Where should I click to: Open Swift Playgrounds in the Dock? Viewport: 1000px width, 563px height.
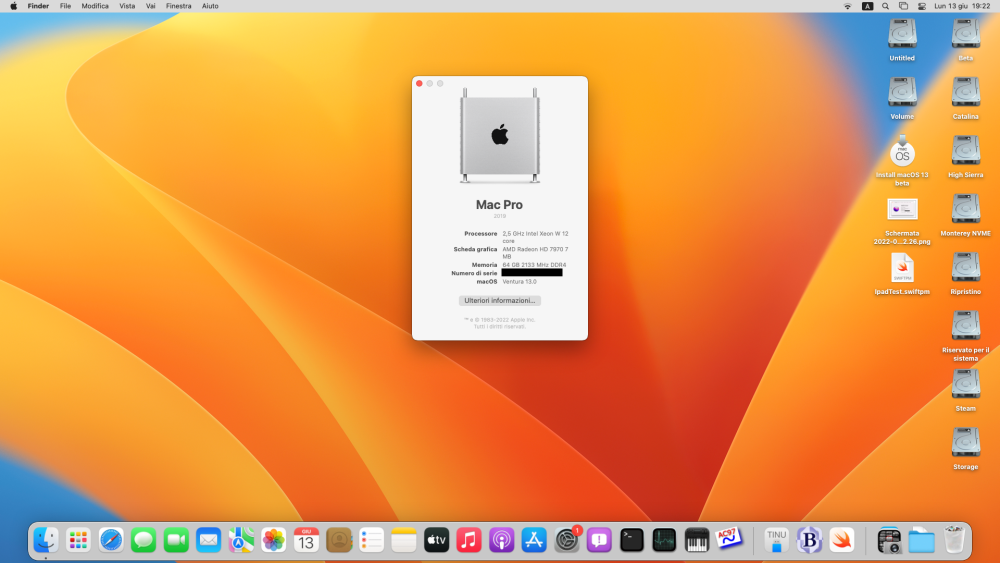[842, 541]
